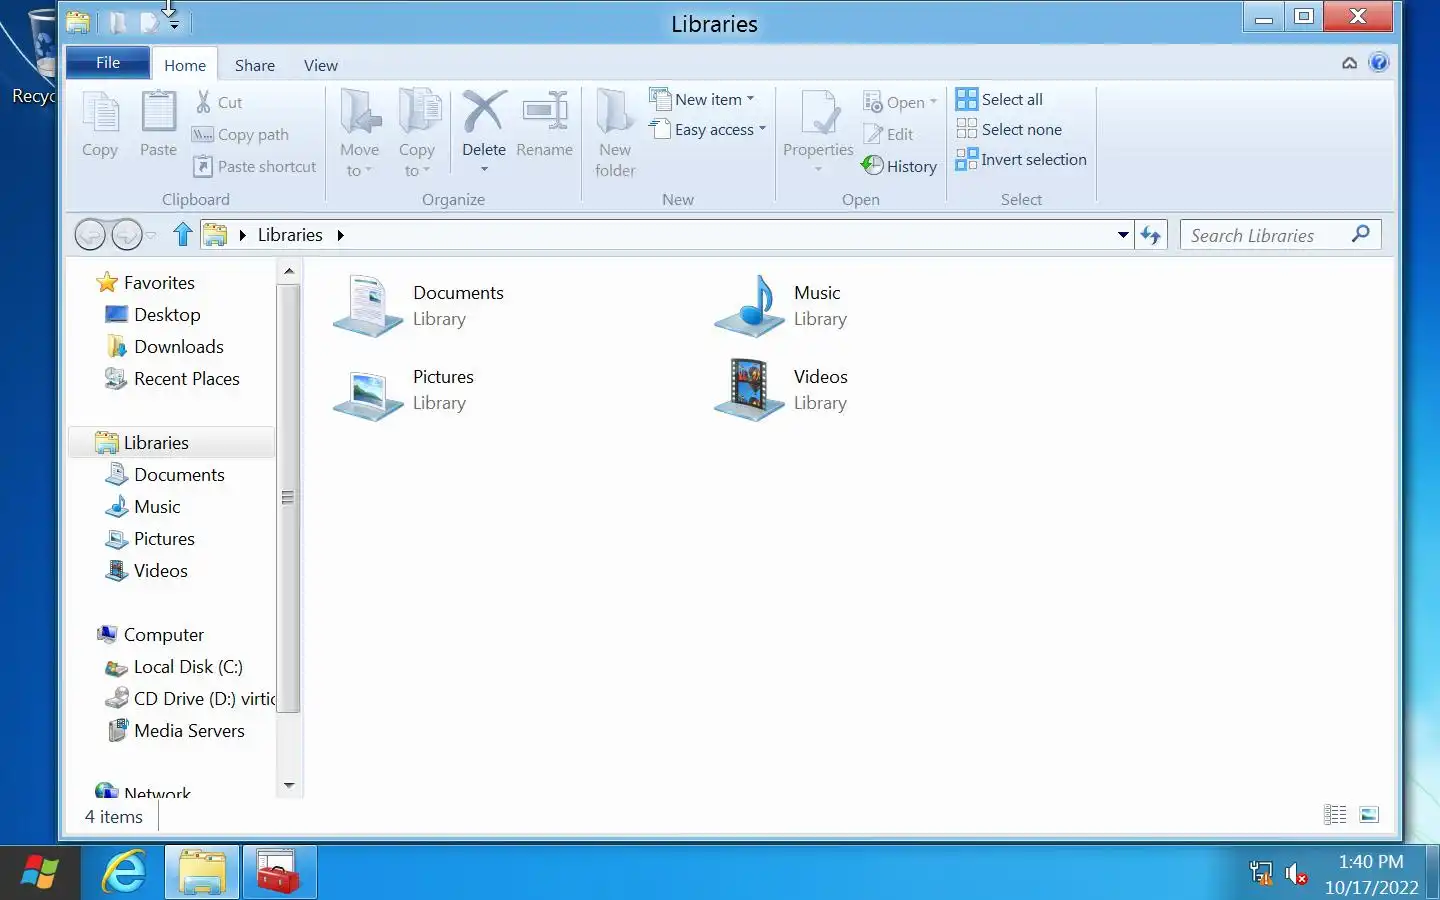Click the search magnifier icon
The height and width of the screenshot is (900, 1440).
(x=1360, y=234)
